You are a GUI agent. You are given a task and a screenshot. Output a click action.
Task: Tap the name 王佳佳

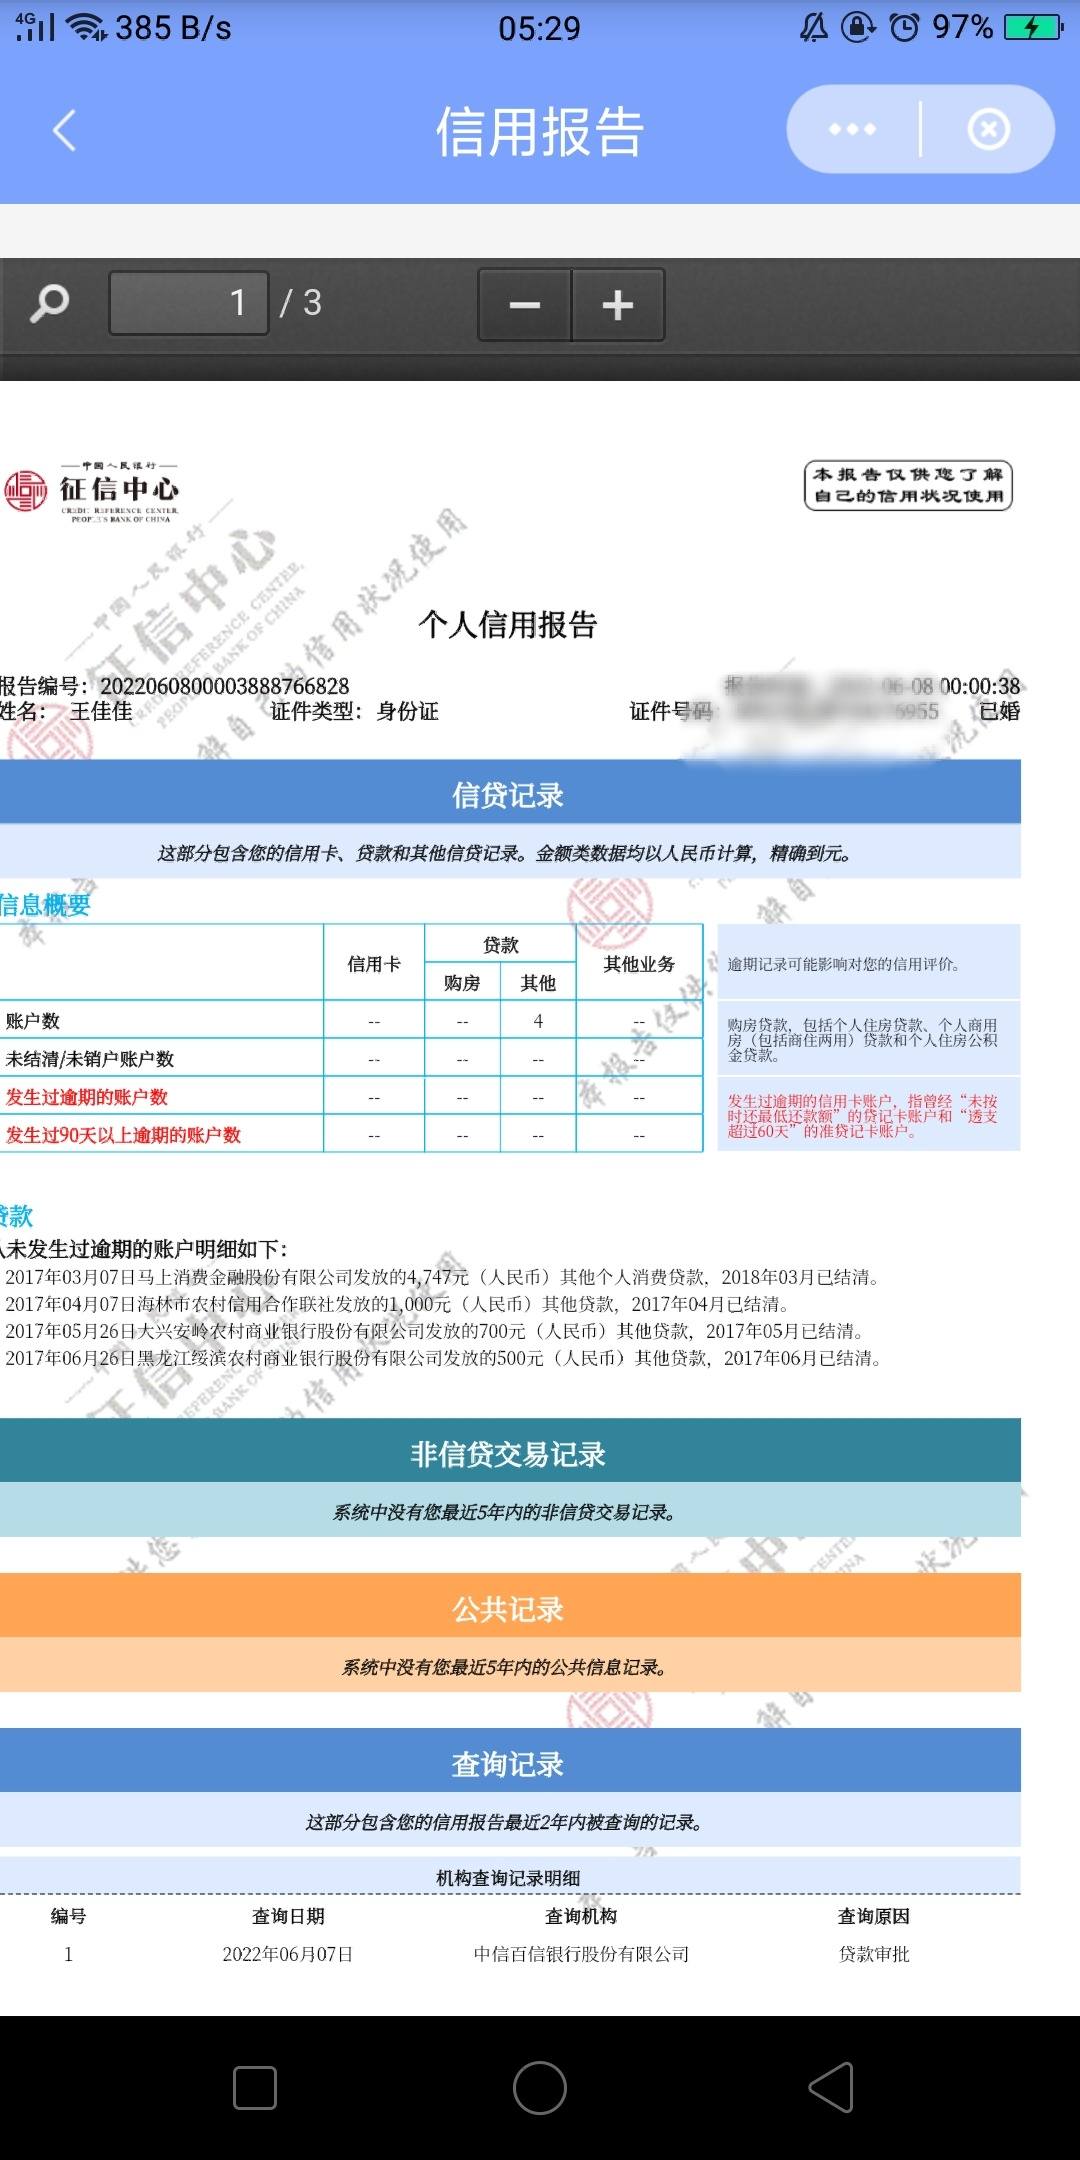pyautogui.click(x=101, y=711)
